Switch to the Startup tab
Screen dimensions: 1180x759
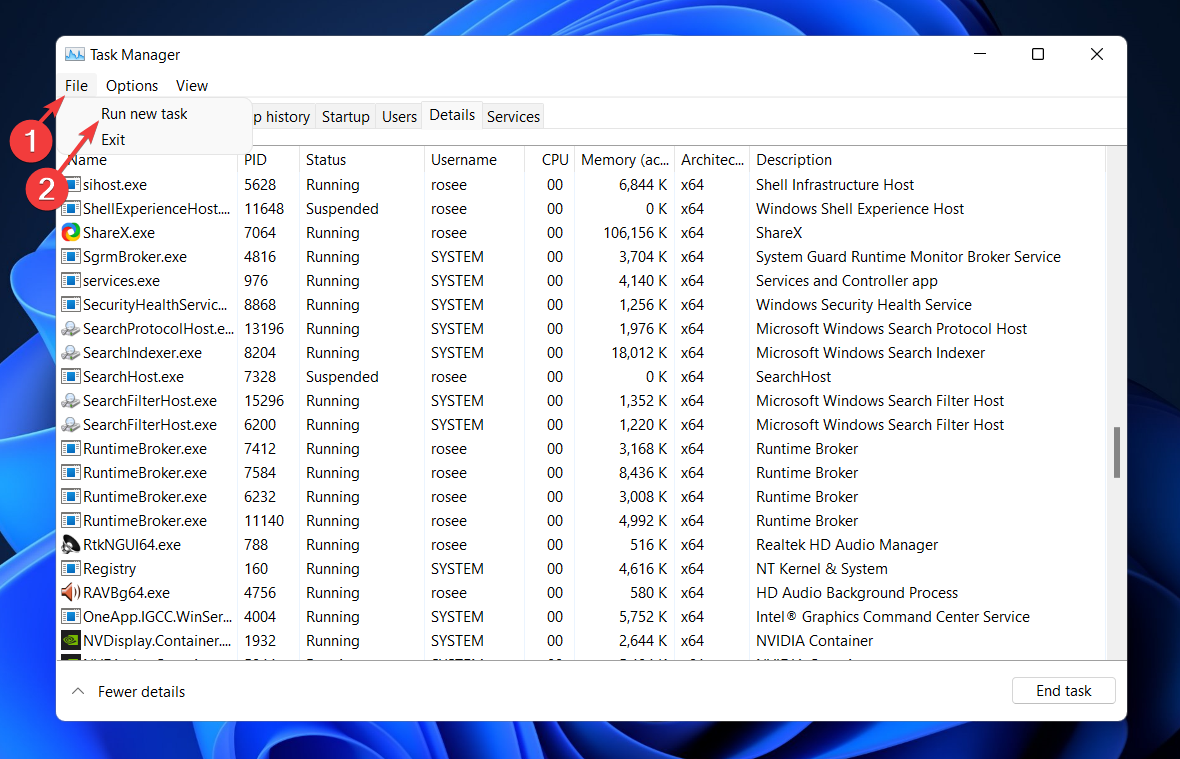pyautogui.click(x=345, y=116)
